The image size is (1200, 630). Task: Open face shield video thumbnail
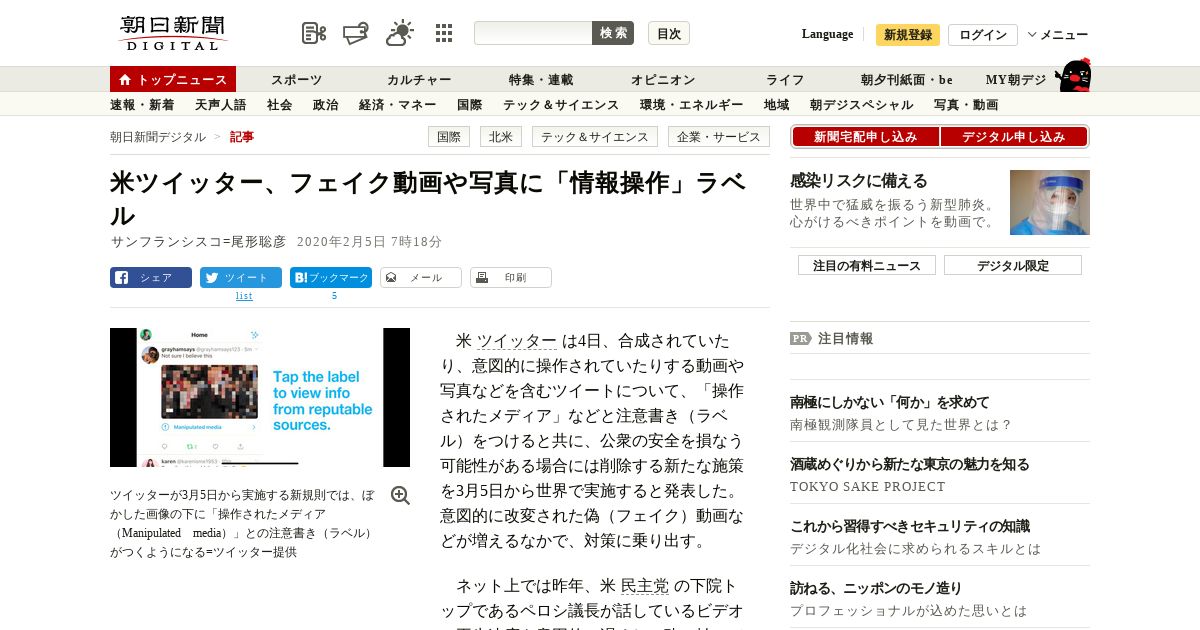(1050, 202)
